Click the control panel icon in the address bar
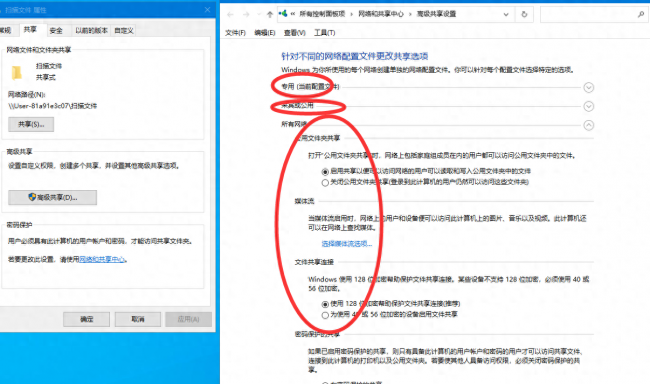The width and height of the screenshot is (650, 384). [283, 14]
